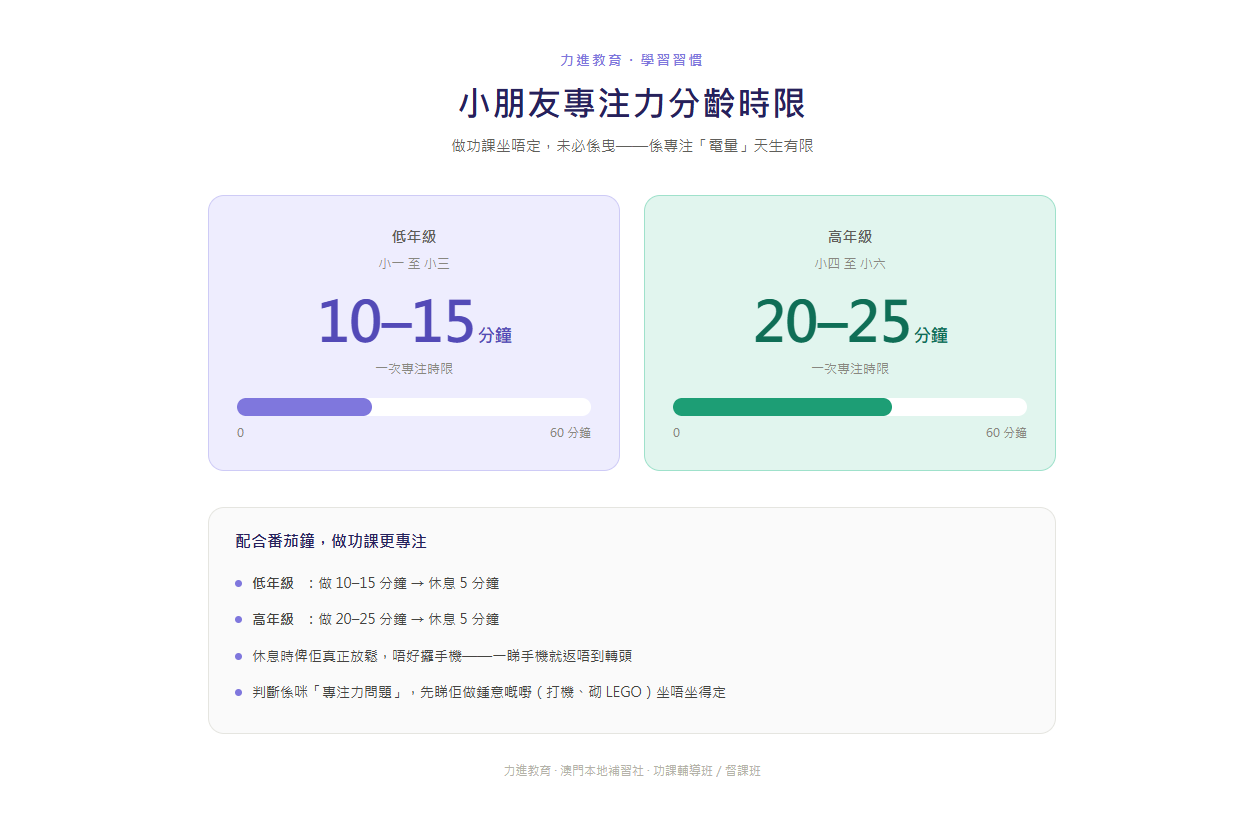Click the 0 label under the green bar
Viewport: 1249px width, 826px height.
click(676, 433)
